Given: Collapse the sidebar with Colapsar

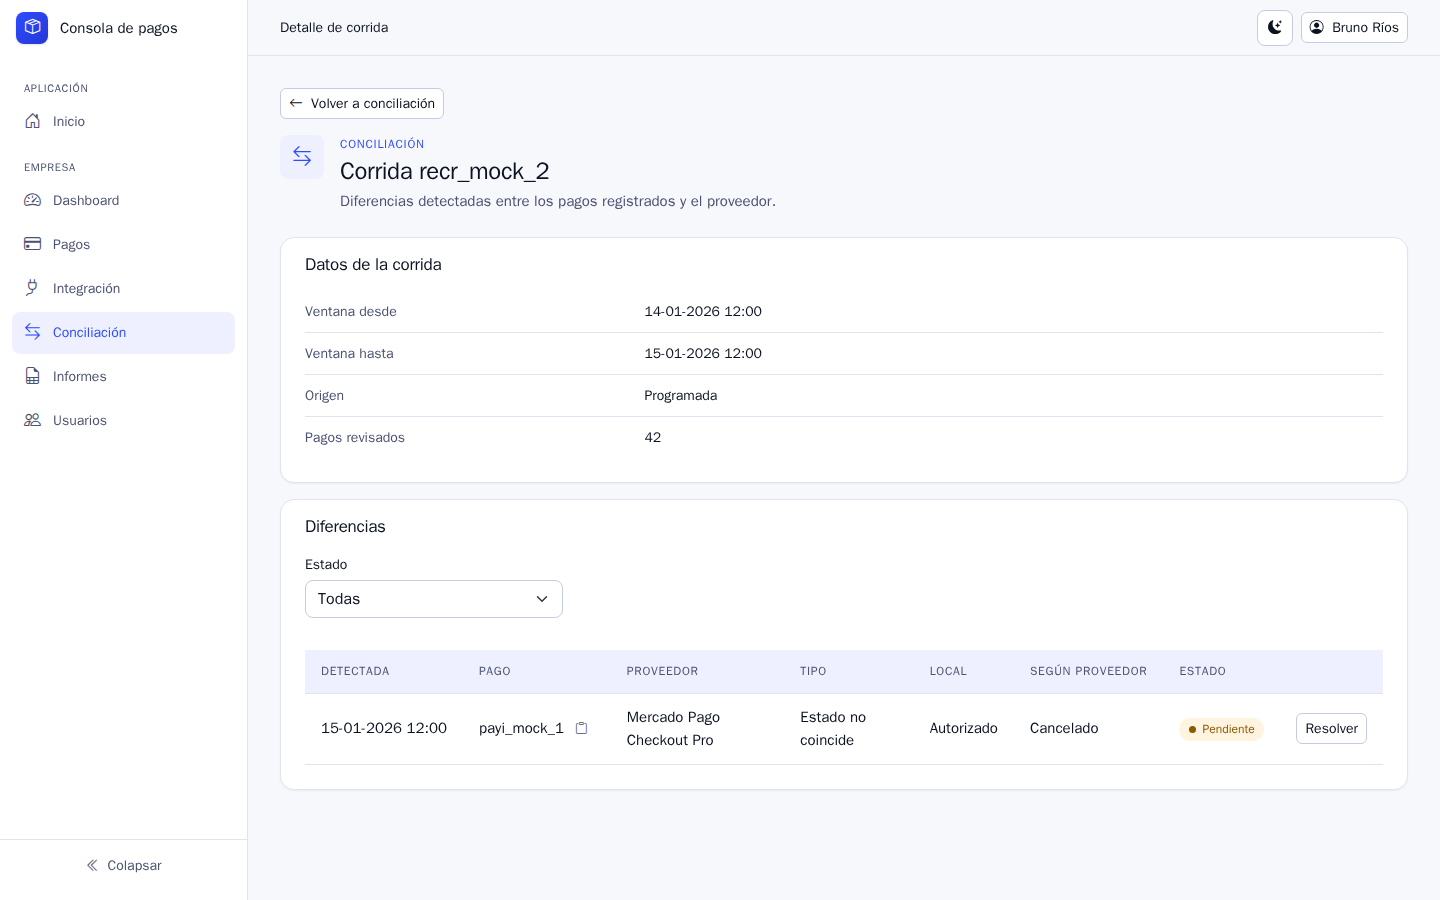Looking at the screenshot, I should click(x=123, y=866).
